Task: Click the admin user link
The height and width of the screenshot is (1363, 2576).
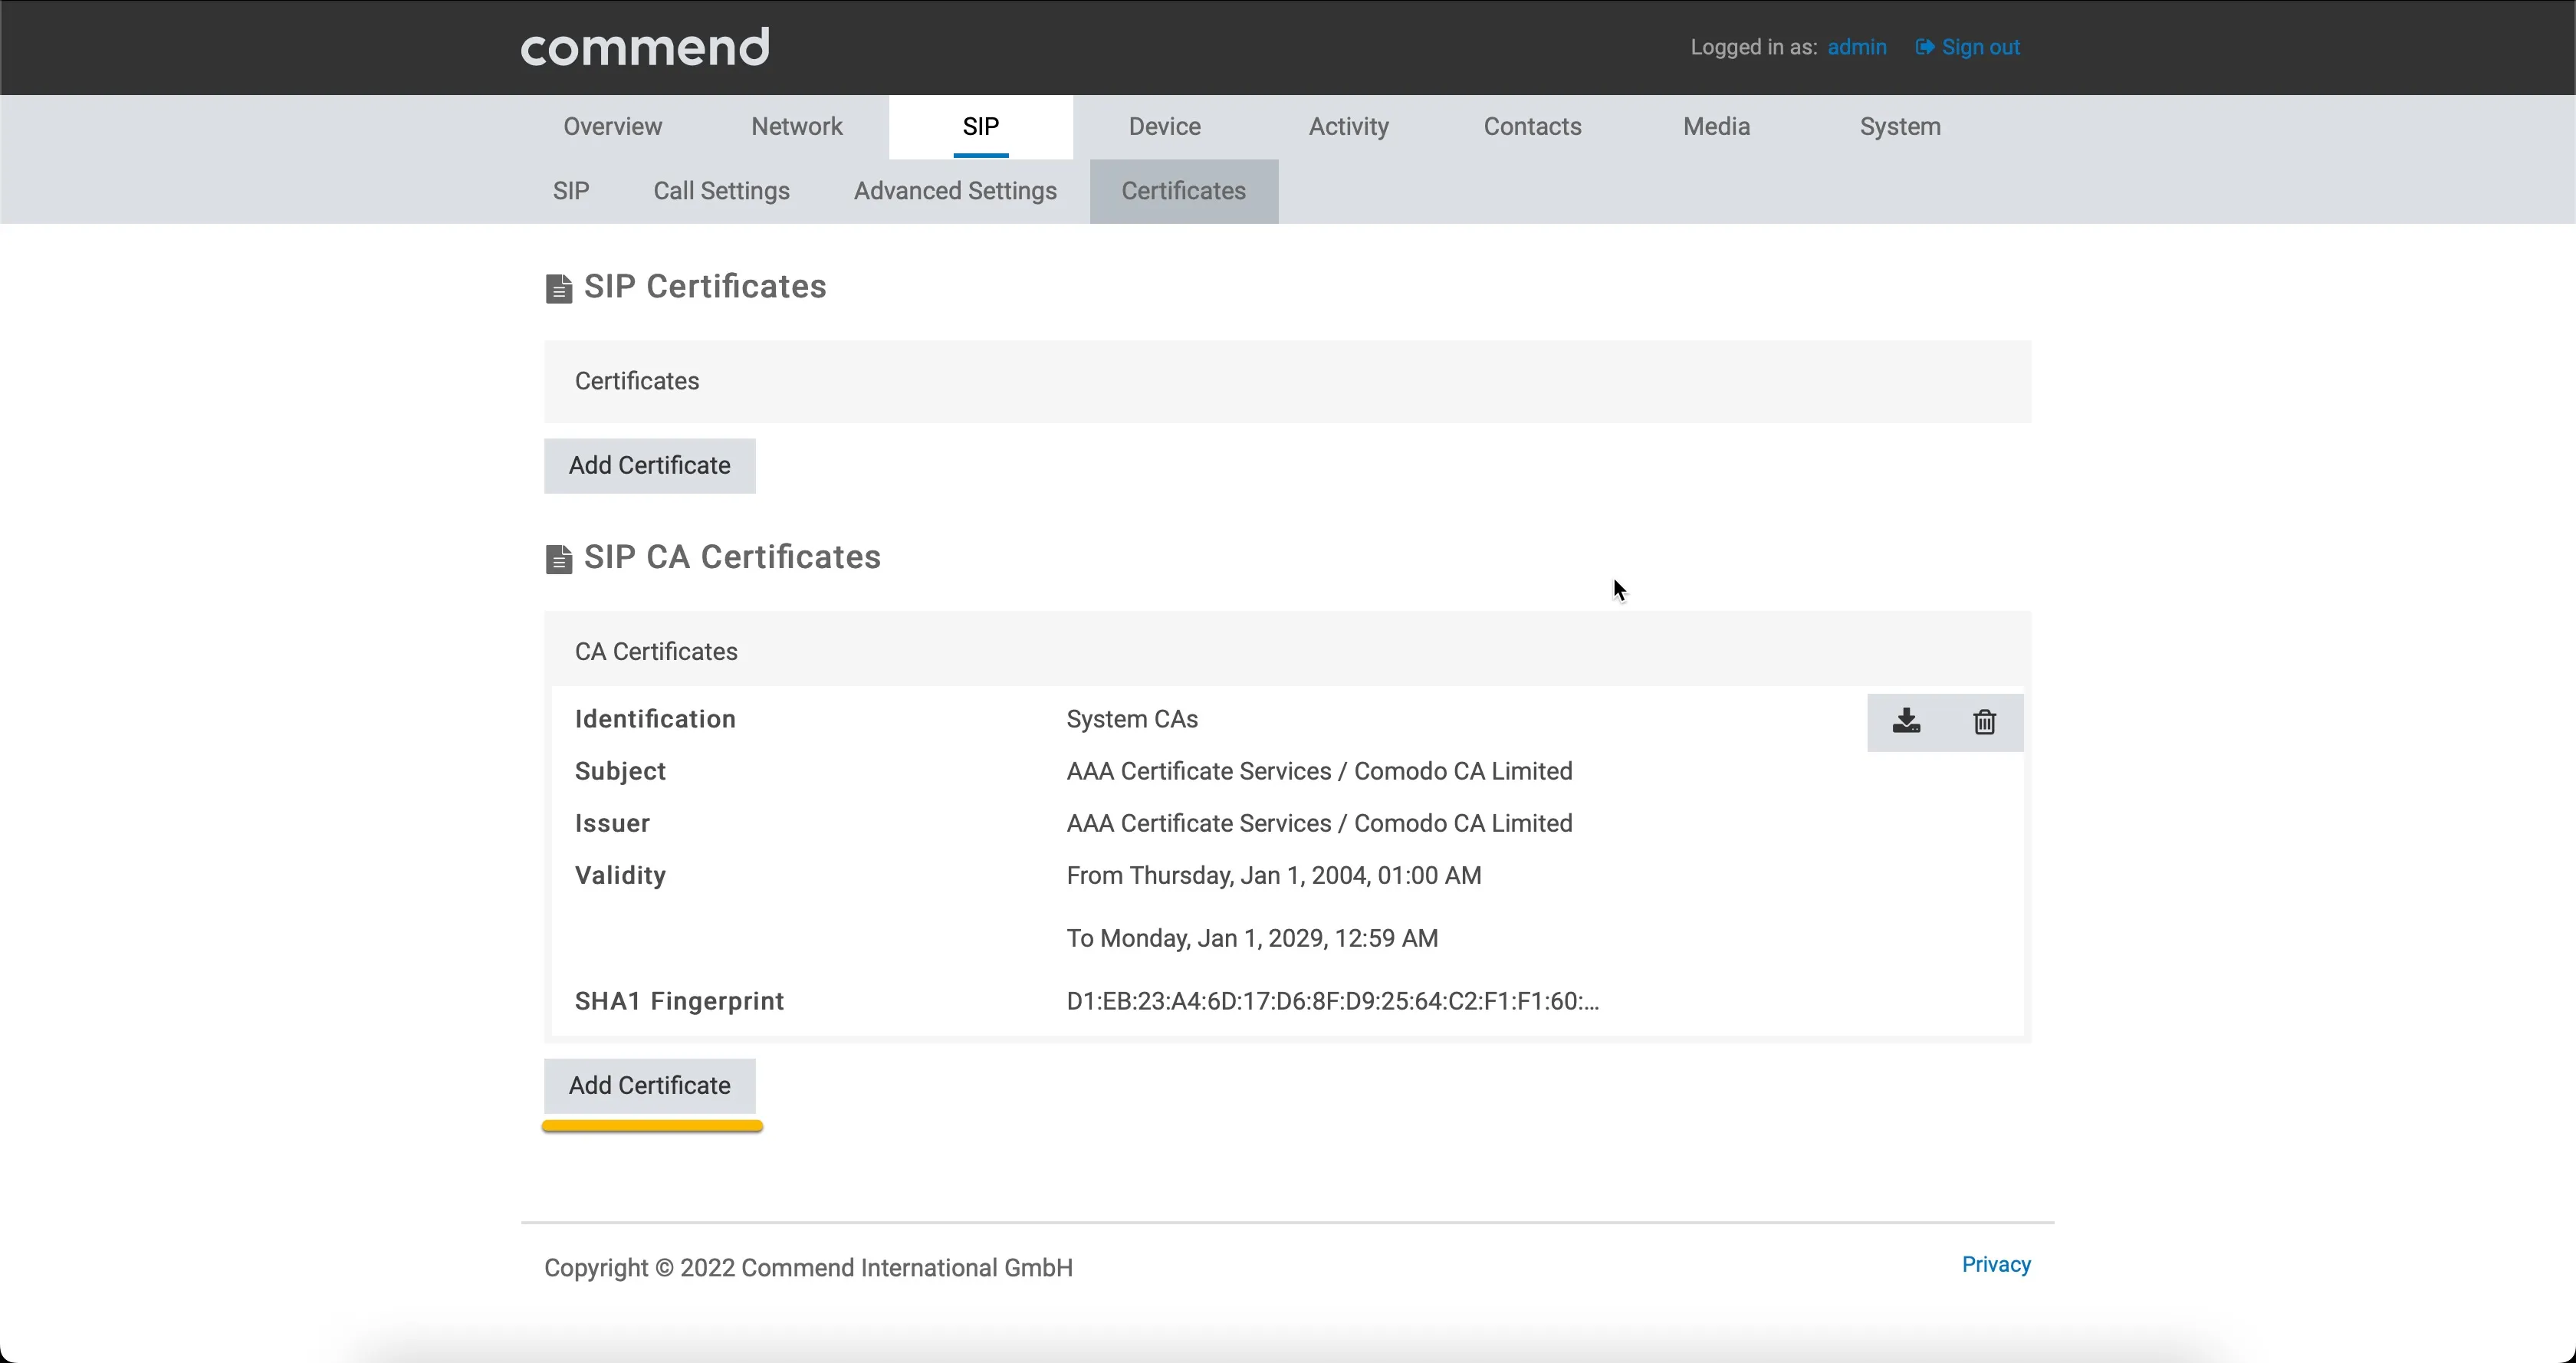Action: pos(1857,47)
